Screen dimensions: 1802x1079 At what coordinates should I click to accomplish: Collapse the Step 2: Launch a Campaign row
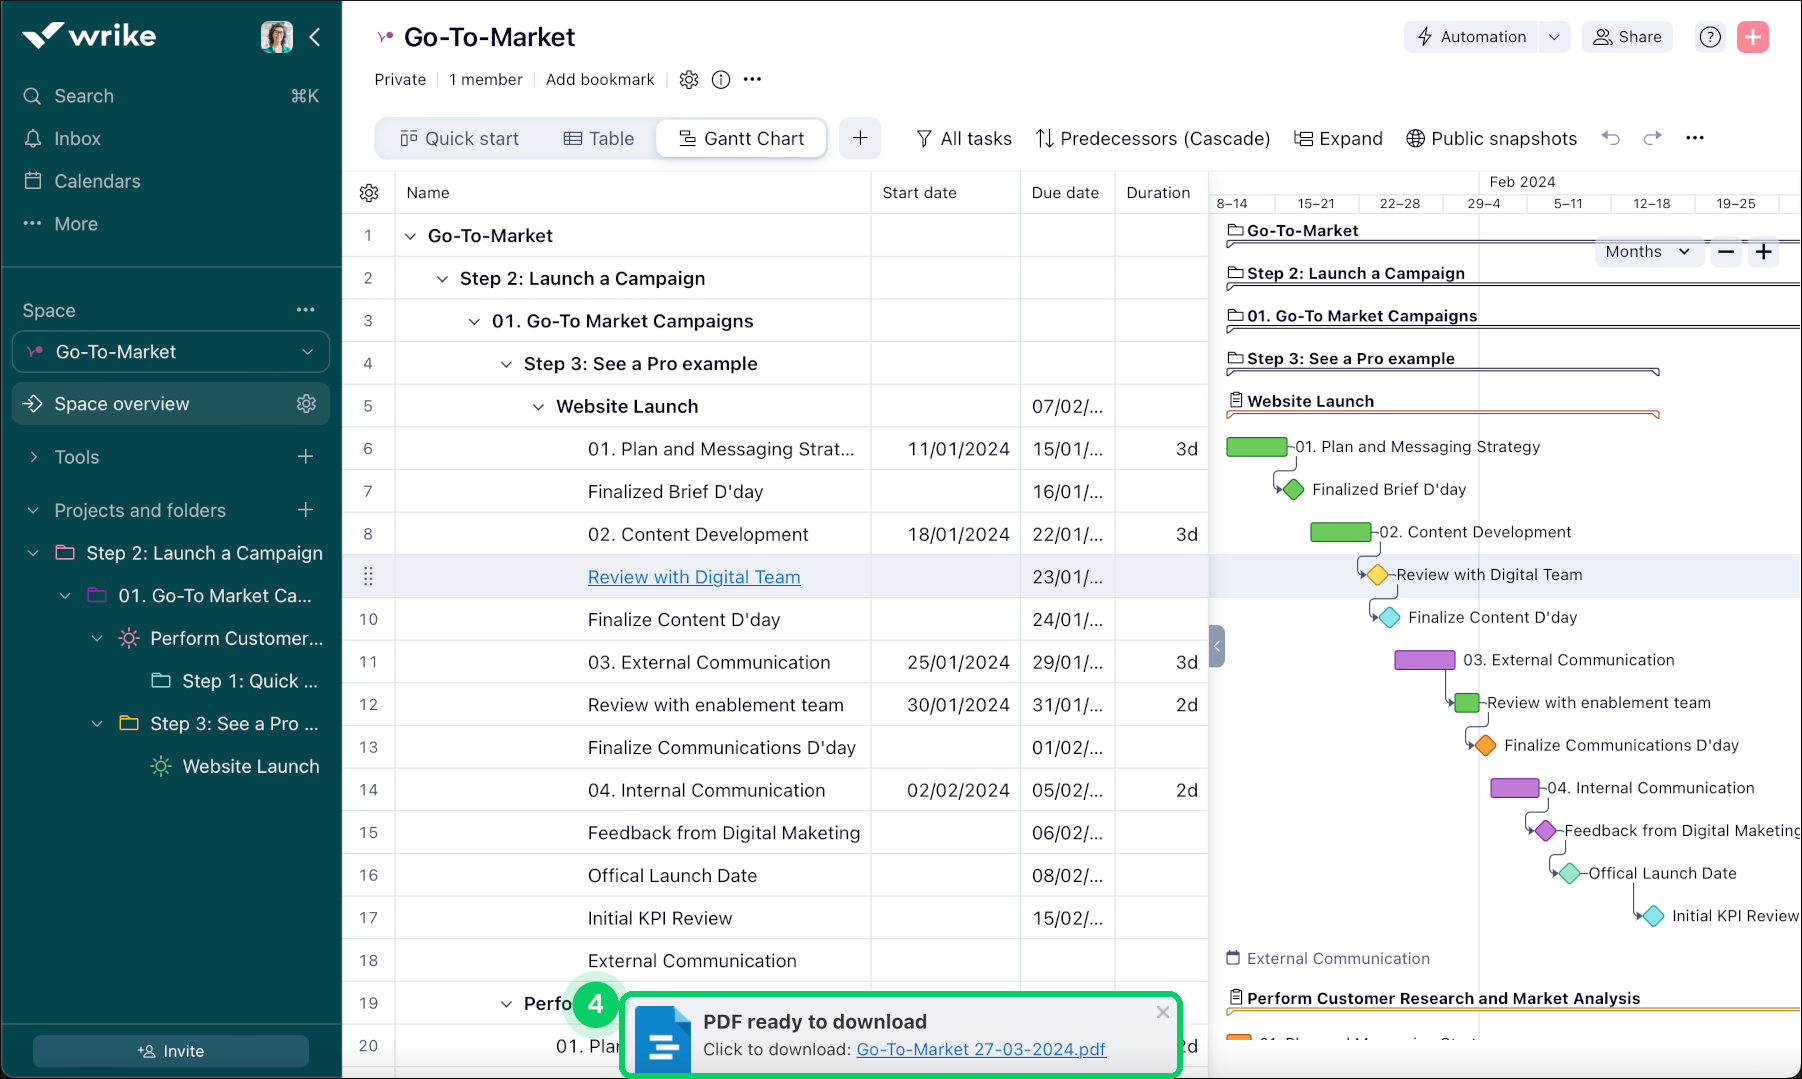click(x=443, y=278)
